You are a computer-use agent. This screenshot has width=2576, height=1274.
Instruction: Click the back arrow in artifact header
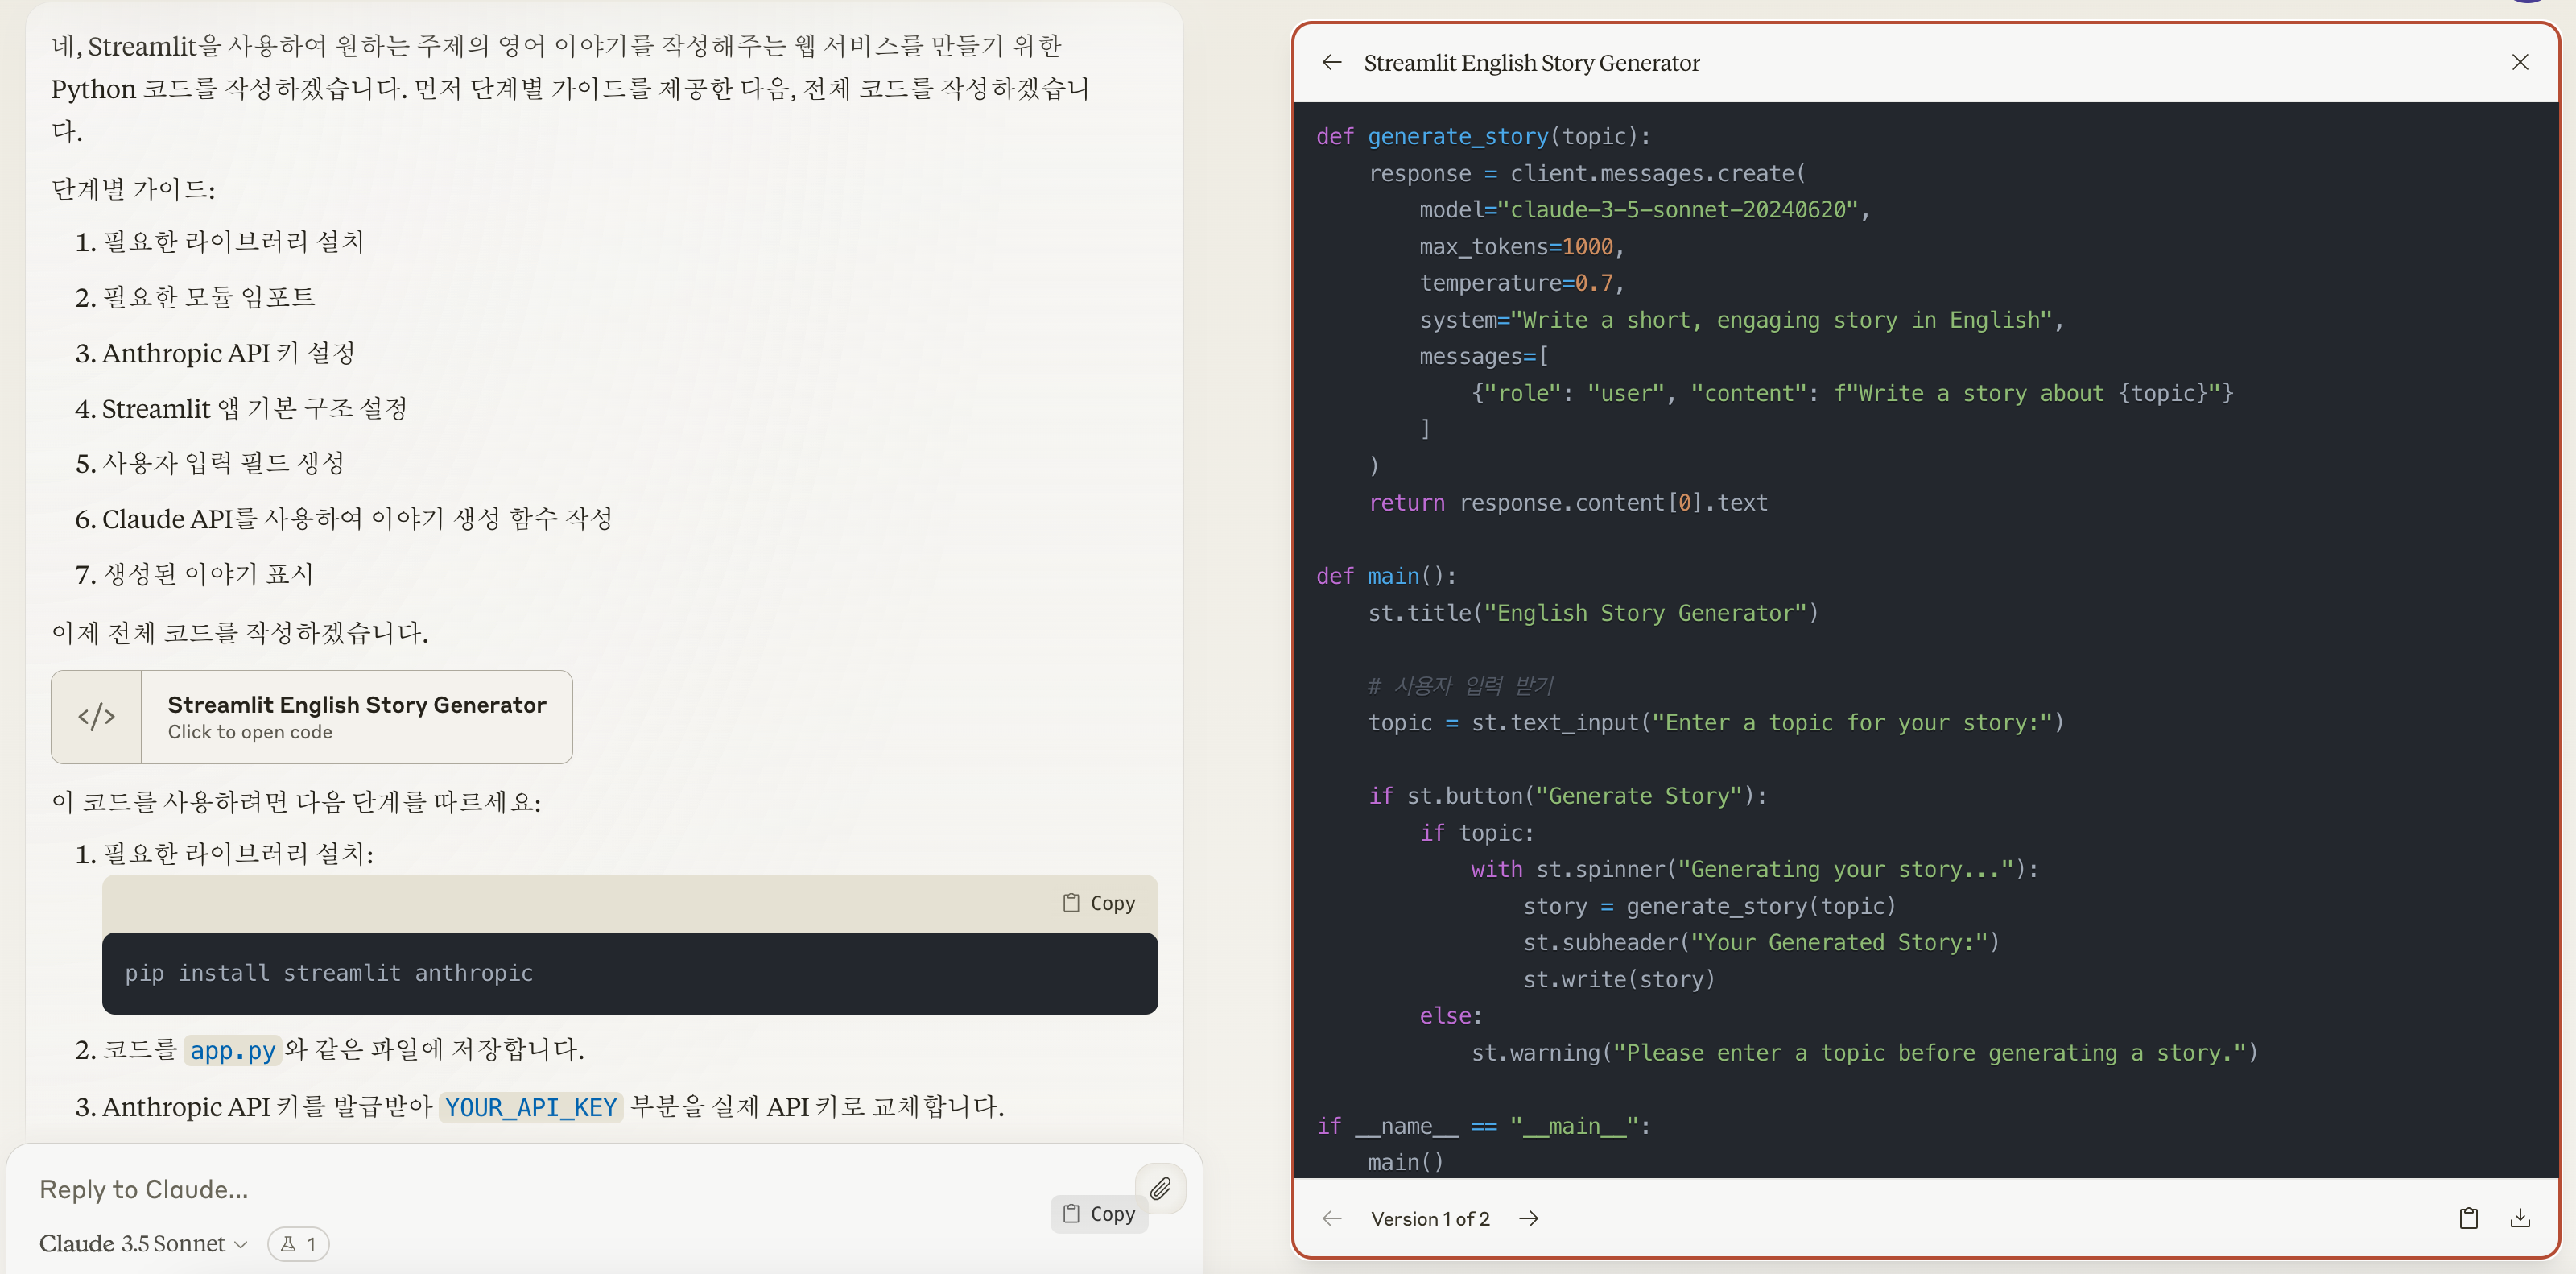click(x=1331, y=62)
